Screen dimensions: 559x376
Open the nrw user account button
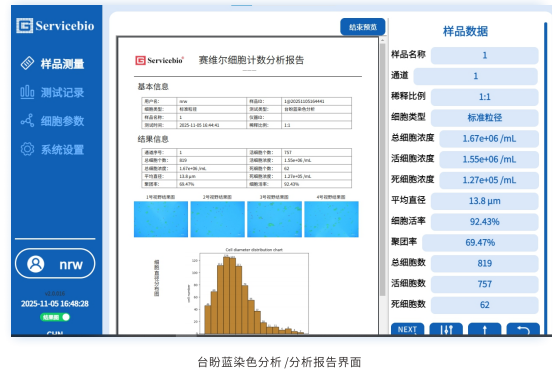click(x=55, y=264)
